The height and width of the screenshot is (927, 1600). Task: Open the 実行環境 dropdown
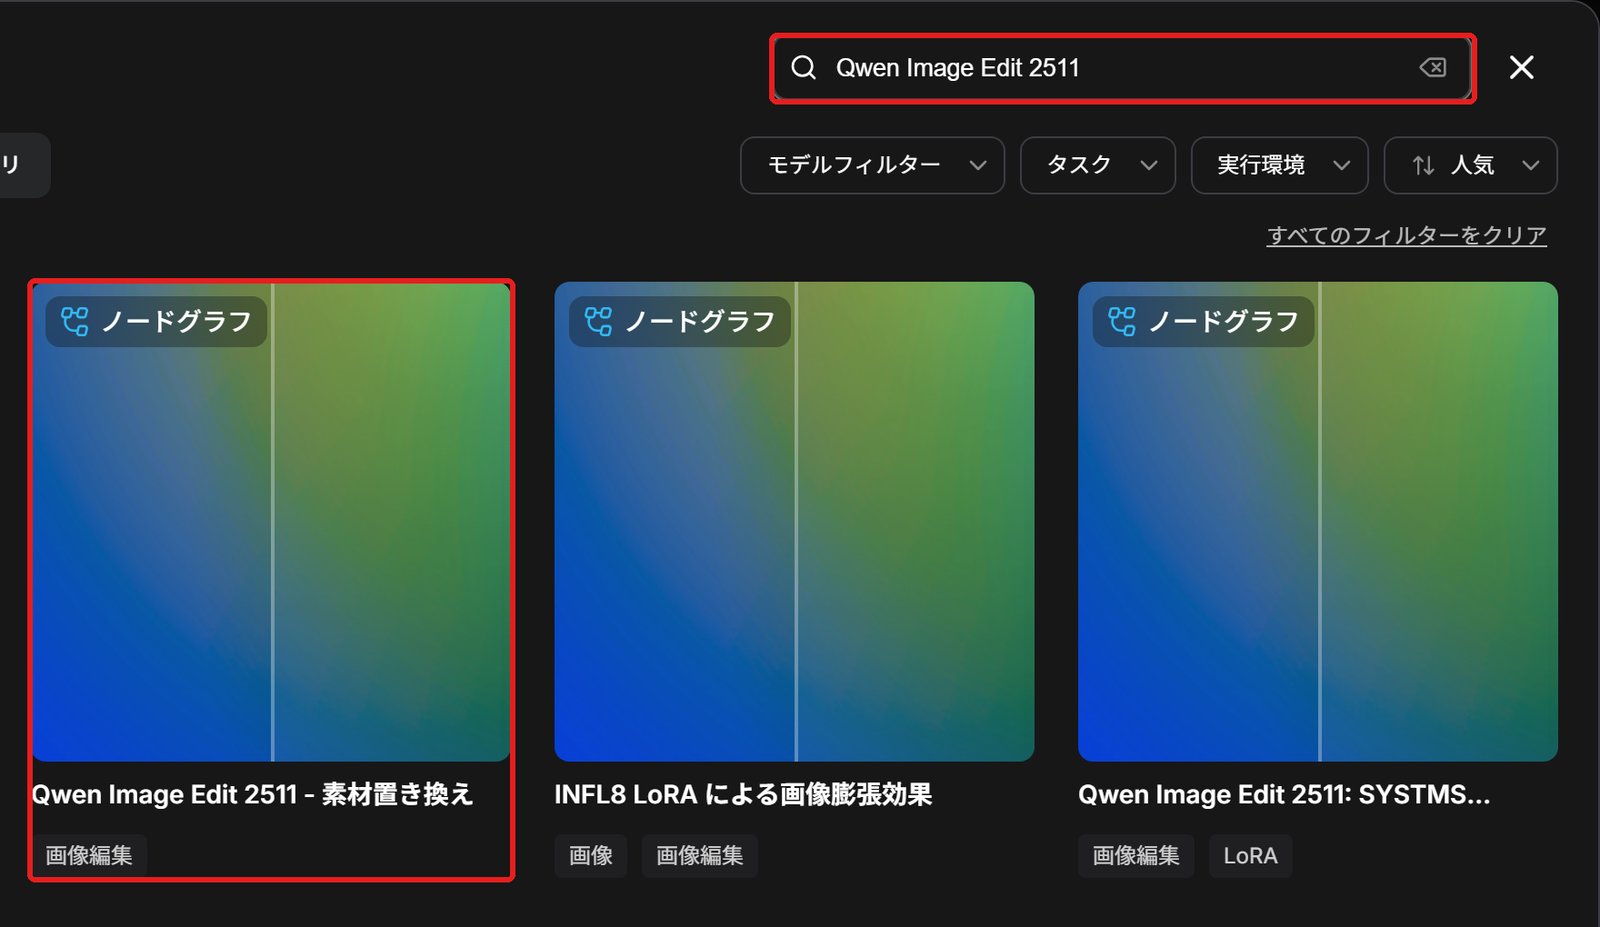[1279, 165]
